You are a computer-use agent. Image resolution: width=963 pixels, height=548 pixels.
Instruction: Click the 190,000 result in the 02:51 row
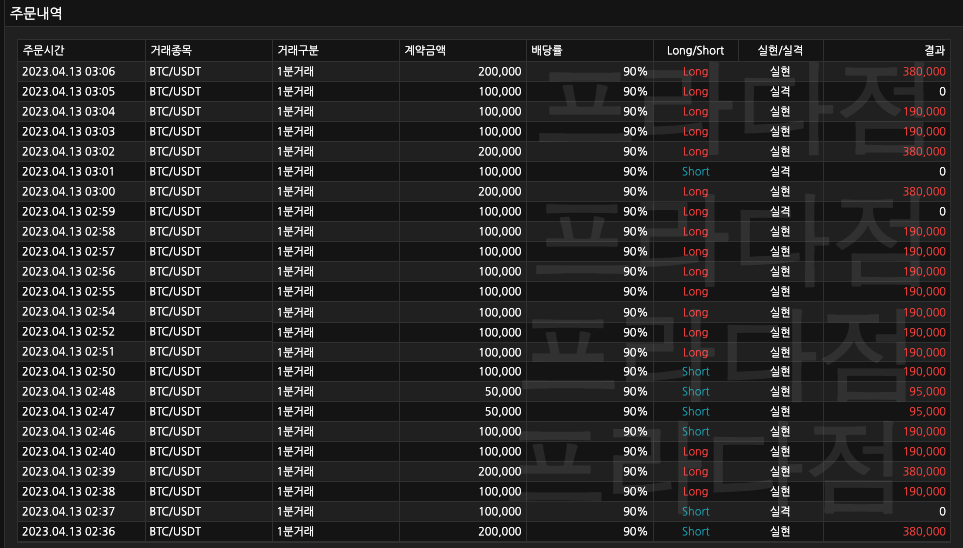point(924,351)
